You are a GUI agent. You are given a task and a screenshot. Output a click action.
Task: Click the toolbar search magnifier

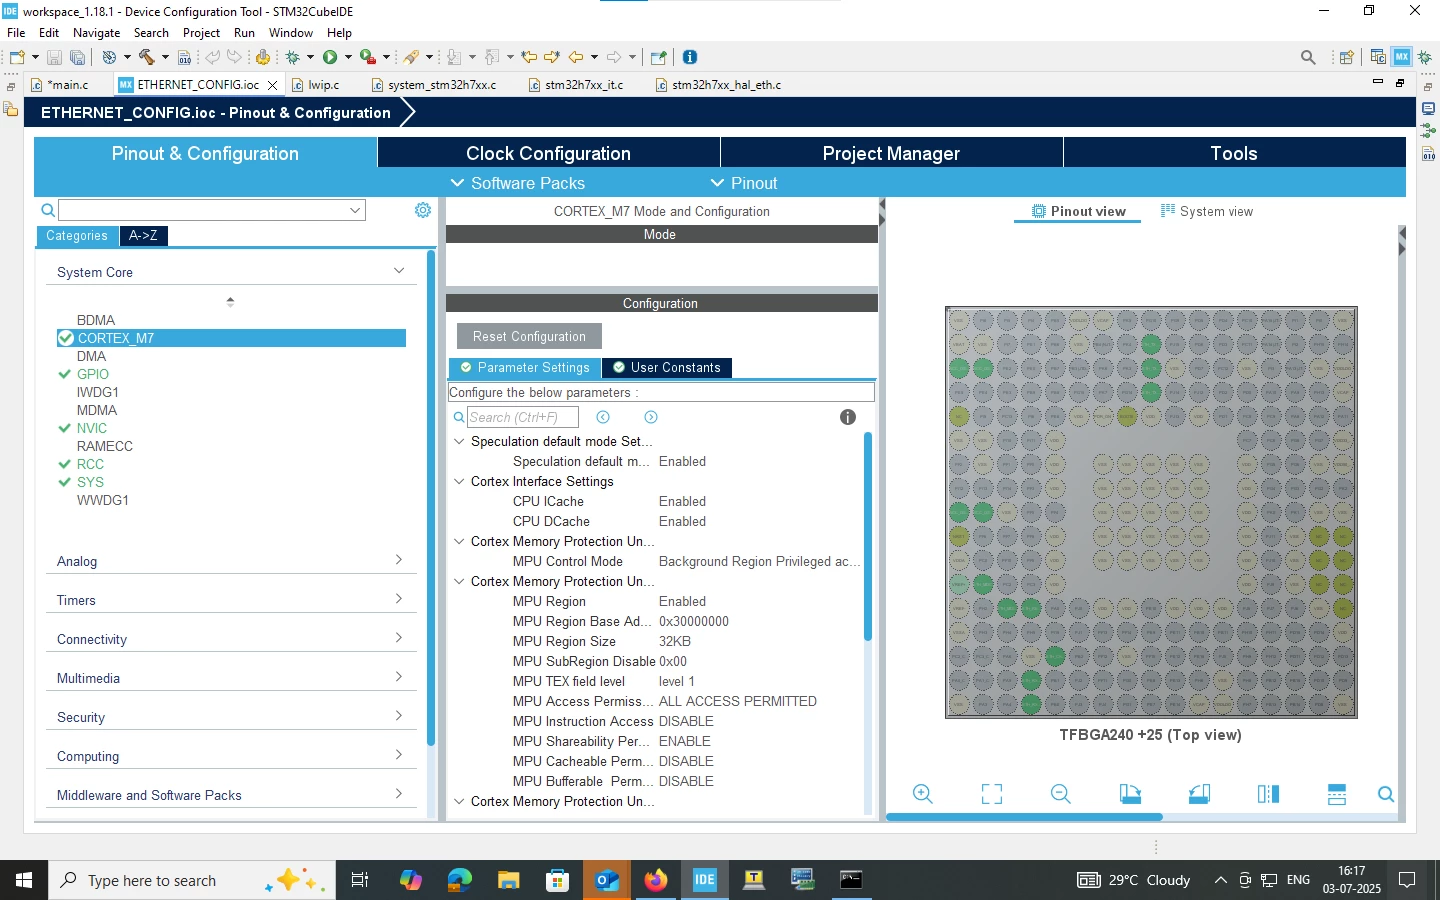[x=1308, y=58]
